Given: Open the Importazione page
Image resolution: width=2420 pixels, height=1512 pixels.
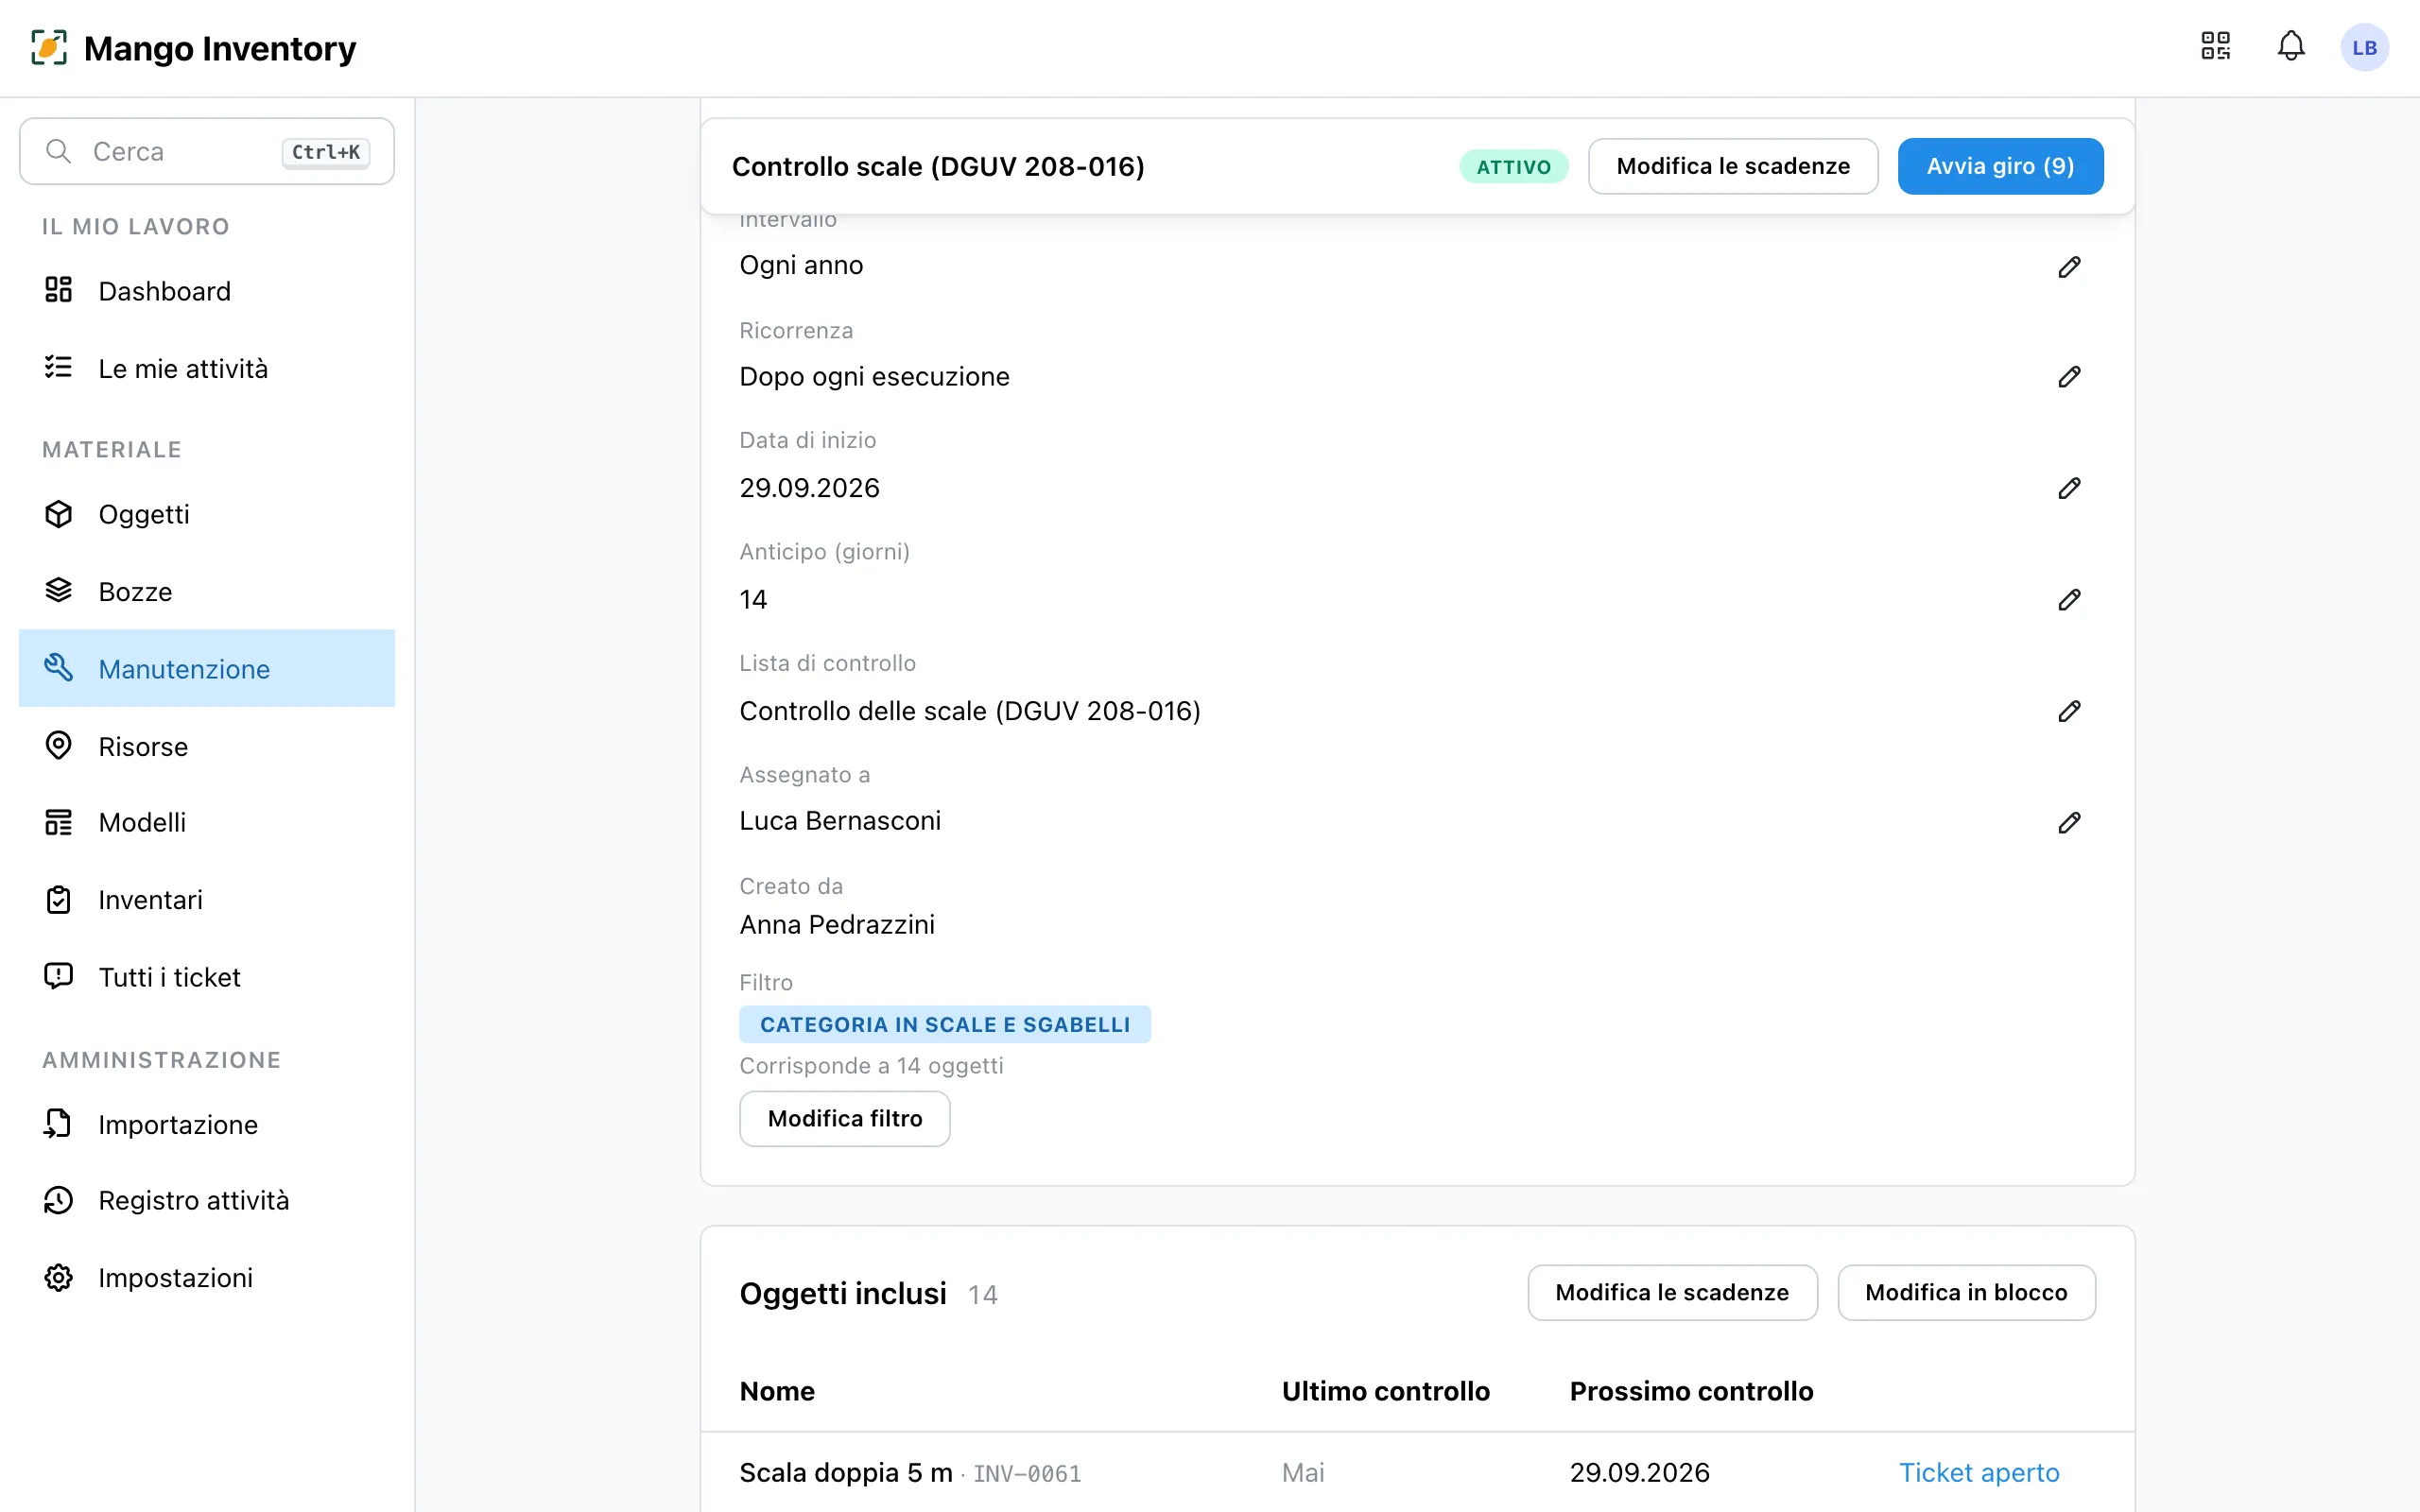Looking at the screenshot, I should pyautogui.click(x=207, y=1124).
